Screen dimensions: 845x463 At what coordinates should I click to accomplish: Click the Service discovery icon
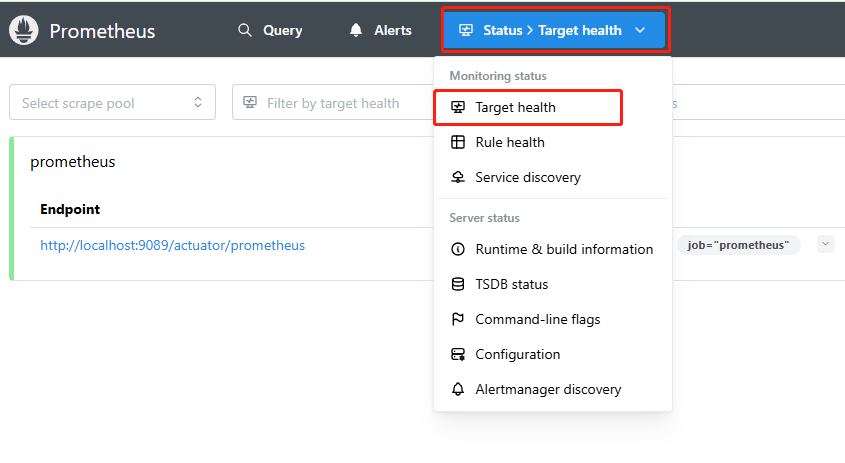[x=458, y=177]
